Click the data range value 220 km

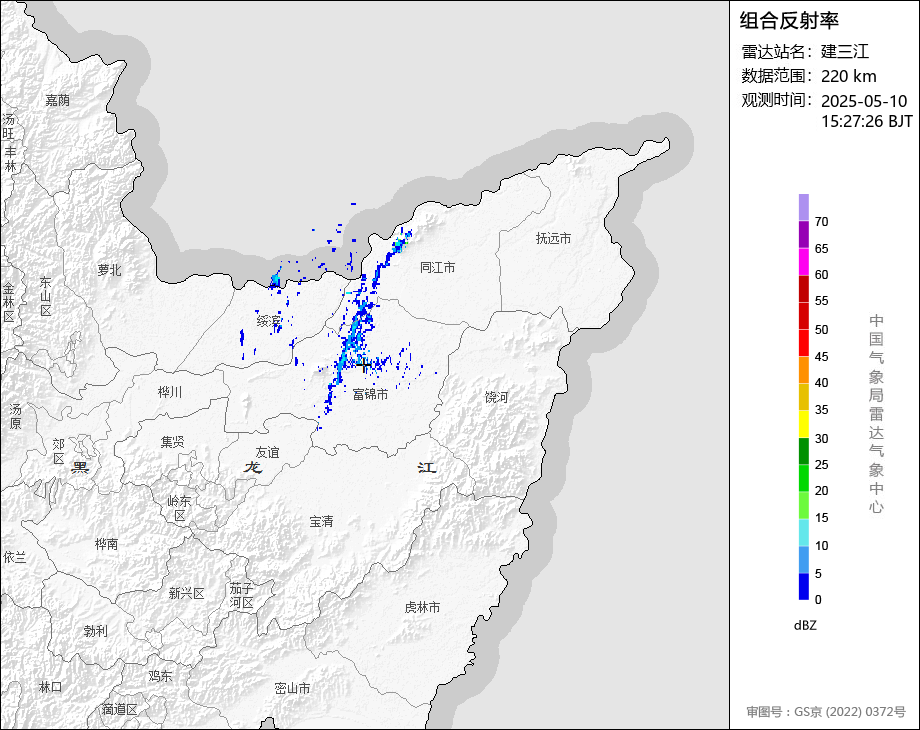click(848, 76)
